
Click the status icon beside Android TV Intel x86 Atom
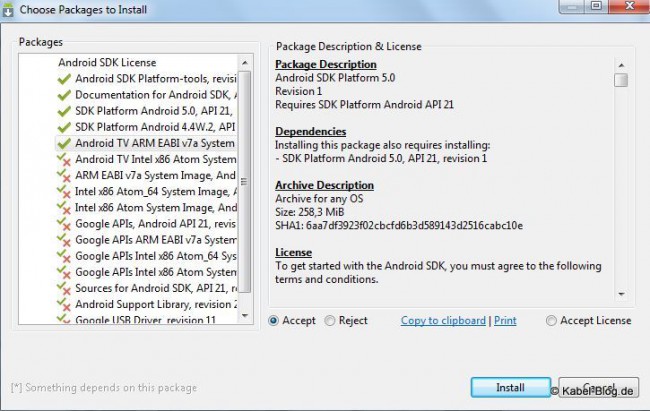64,160
